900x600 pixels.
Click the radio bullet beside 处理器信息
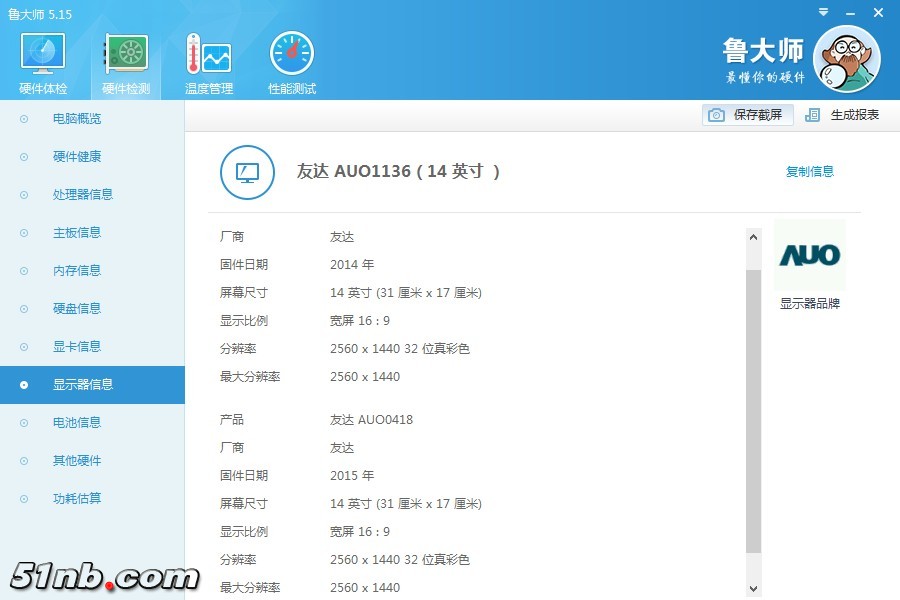coord(24,195)
